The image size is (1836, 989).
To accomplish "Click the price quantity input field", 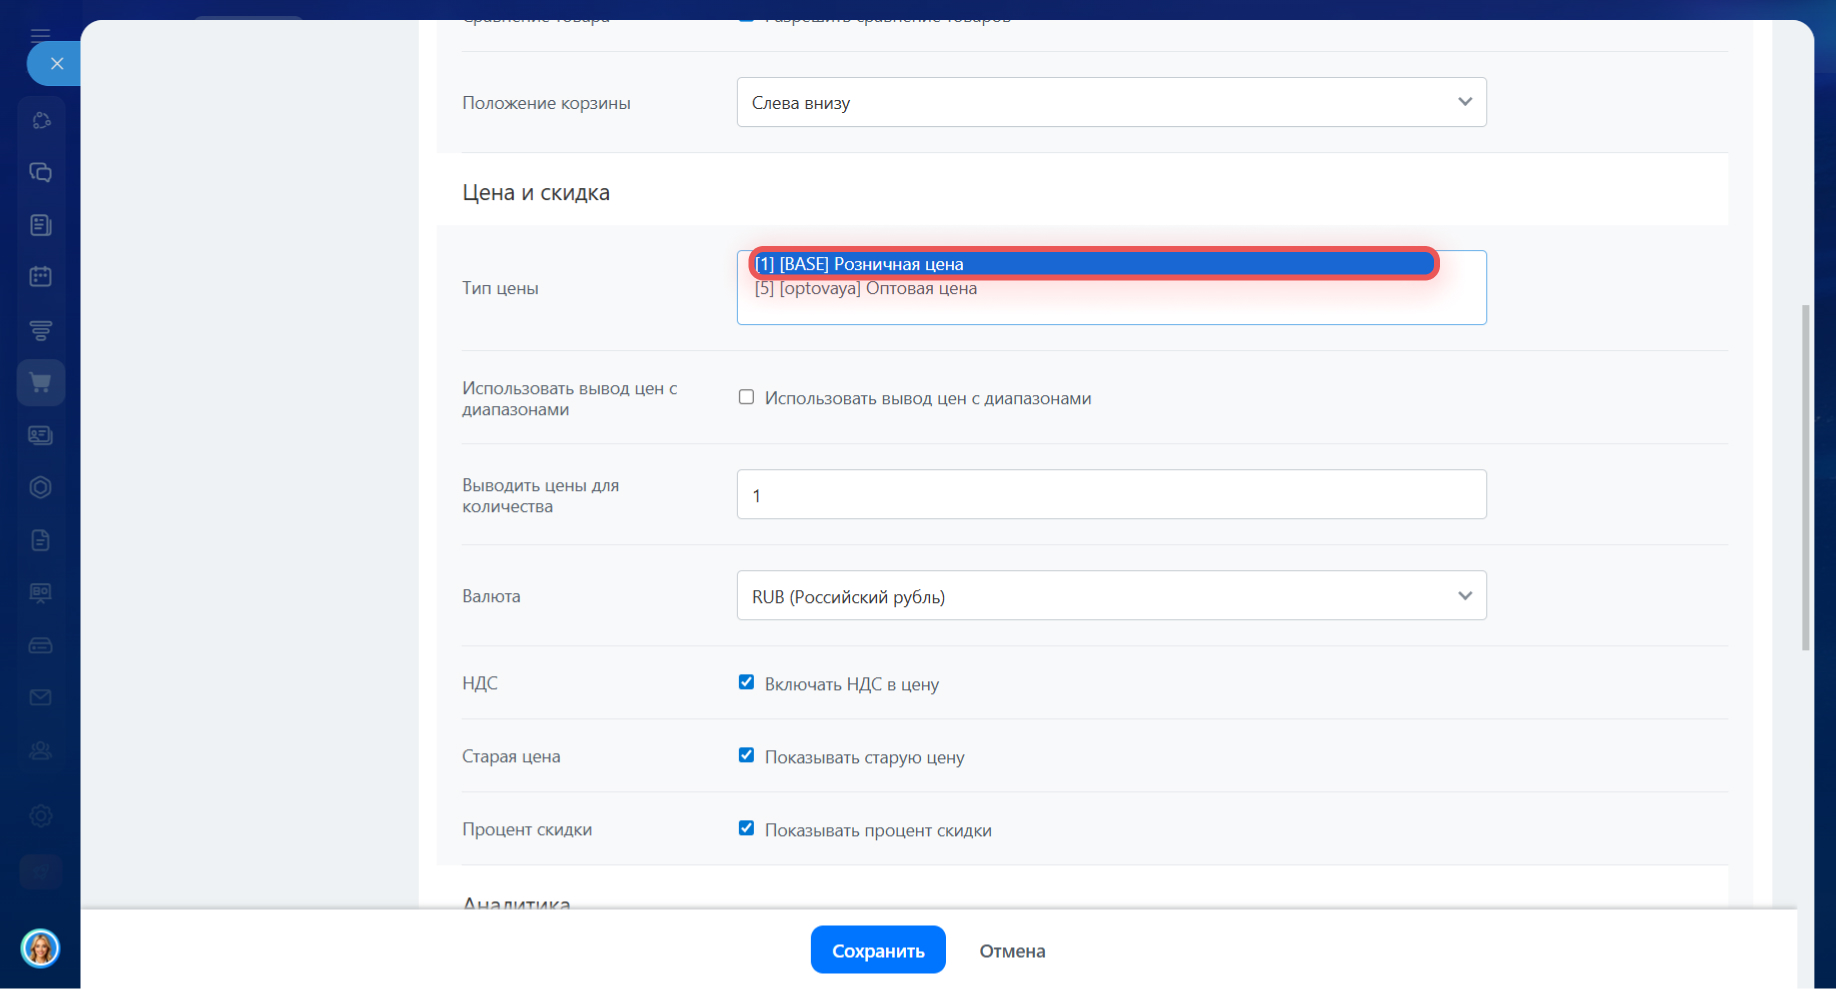I will point(1111,495).
